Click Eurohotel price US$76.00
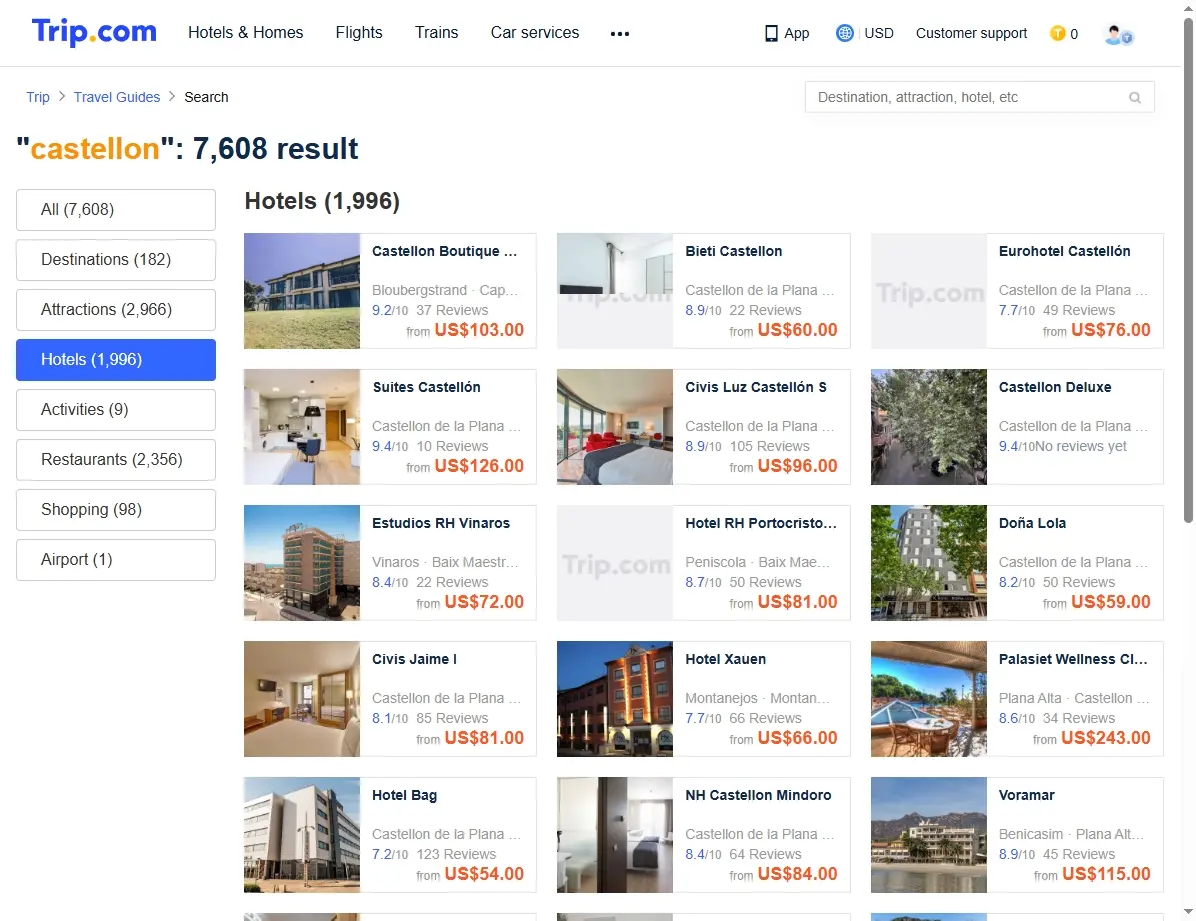1196x921 pixels. coord(1111,330)
